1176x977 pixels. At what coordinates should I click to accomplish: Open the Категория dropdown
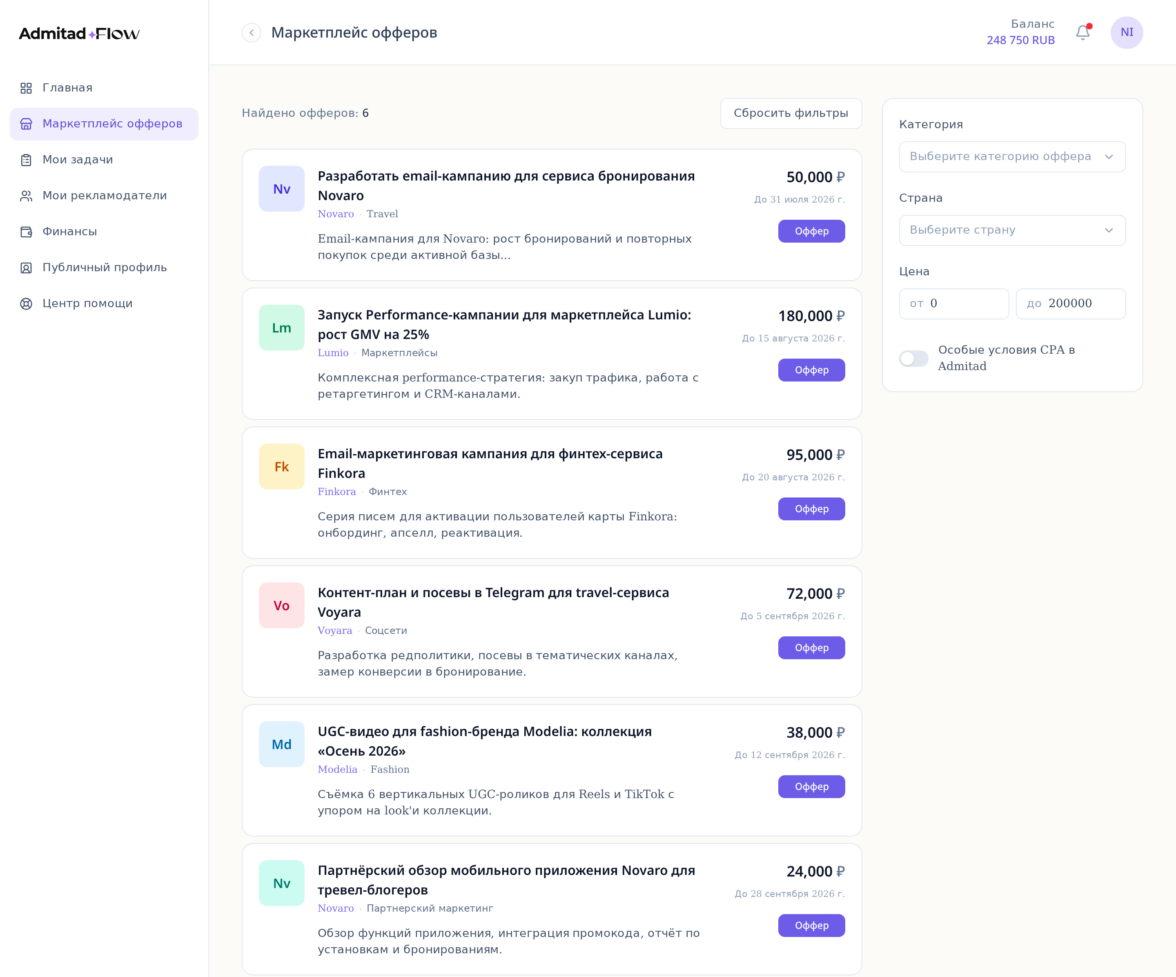tap(1012, 157)
